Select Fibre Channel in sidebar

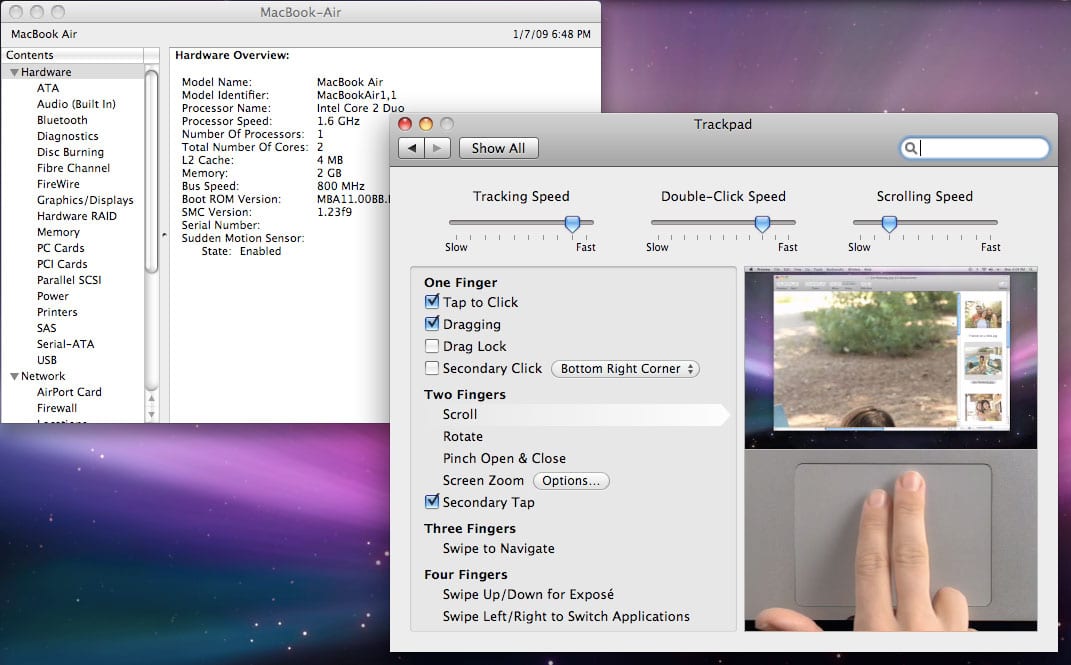click(73, 168)
